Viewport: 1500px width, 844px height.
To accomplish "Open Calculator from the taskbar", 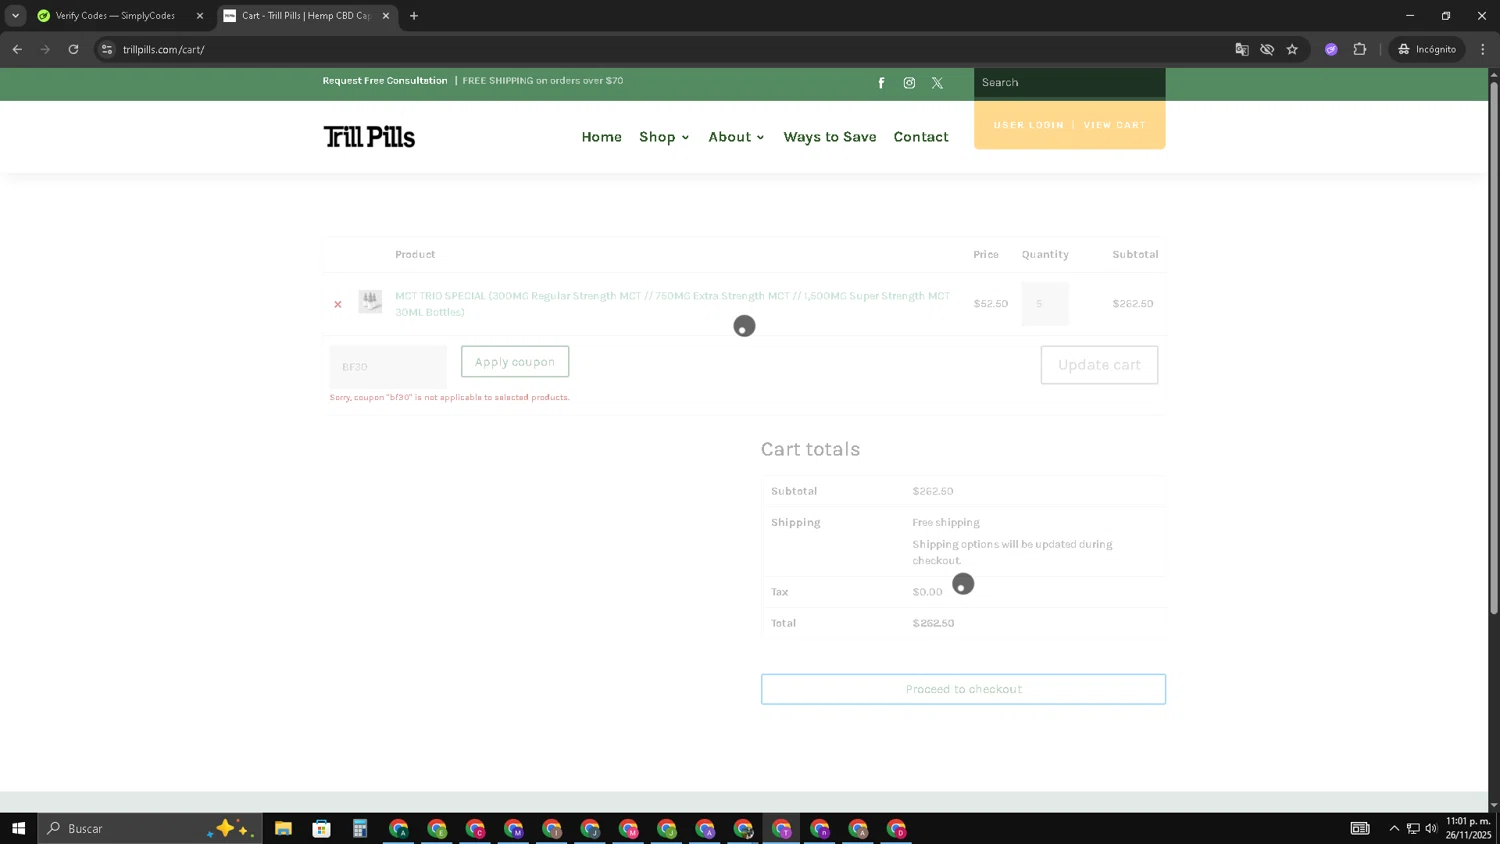I will [360, 828].
